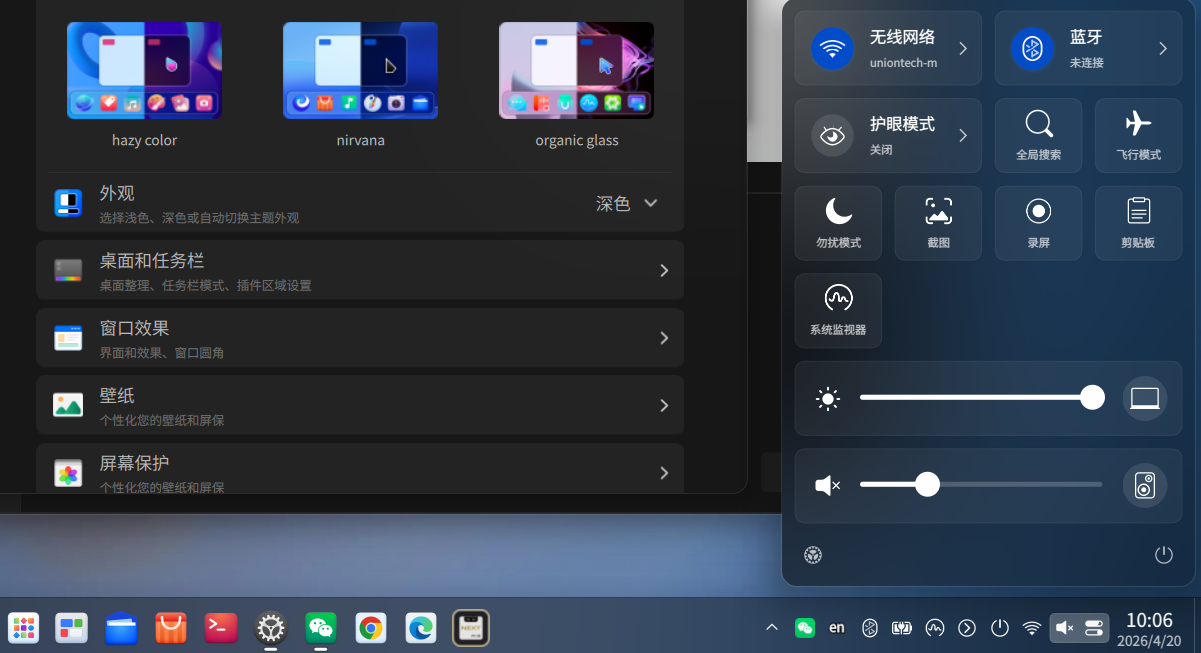Open 桌面和任务栏 settings entry
The width and height of the screenshot is (1201, 653).
[x=360, y=270]
